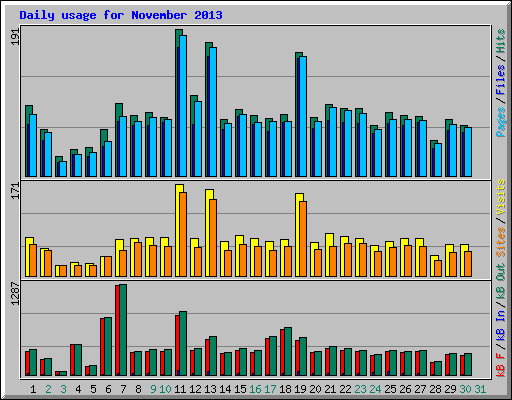Select the red kB bar for day 6
Screen dimensions: 512x400
[102, 347]
